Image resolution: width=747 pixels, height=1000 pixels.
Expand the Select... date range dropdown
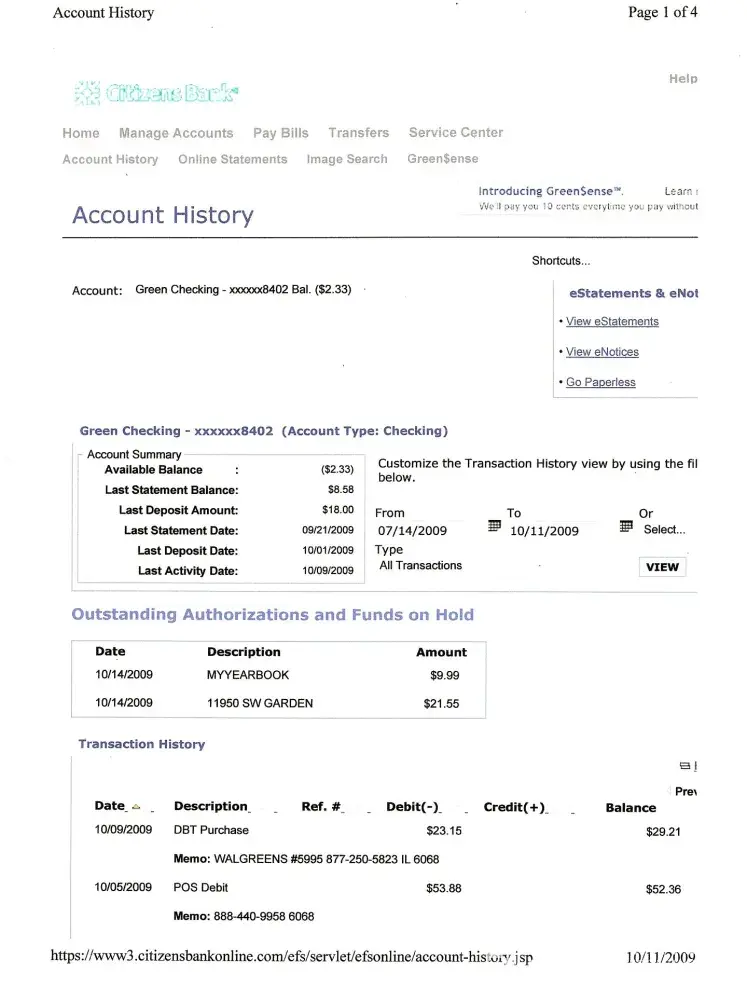pyautogui.click(x=664, y=530)
